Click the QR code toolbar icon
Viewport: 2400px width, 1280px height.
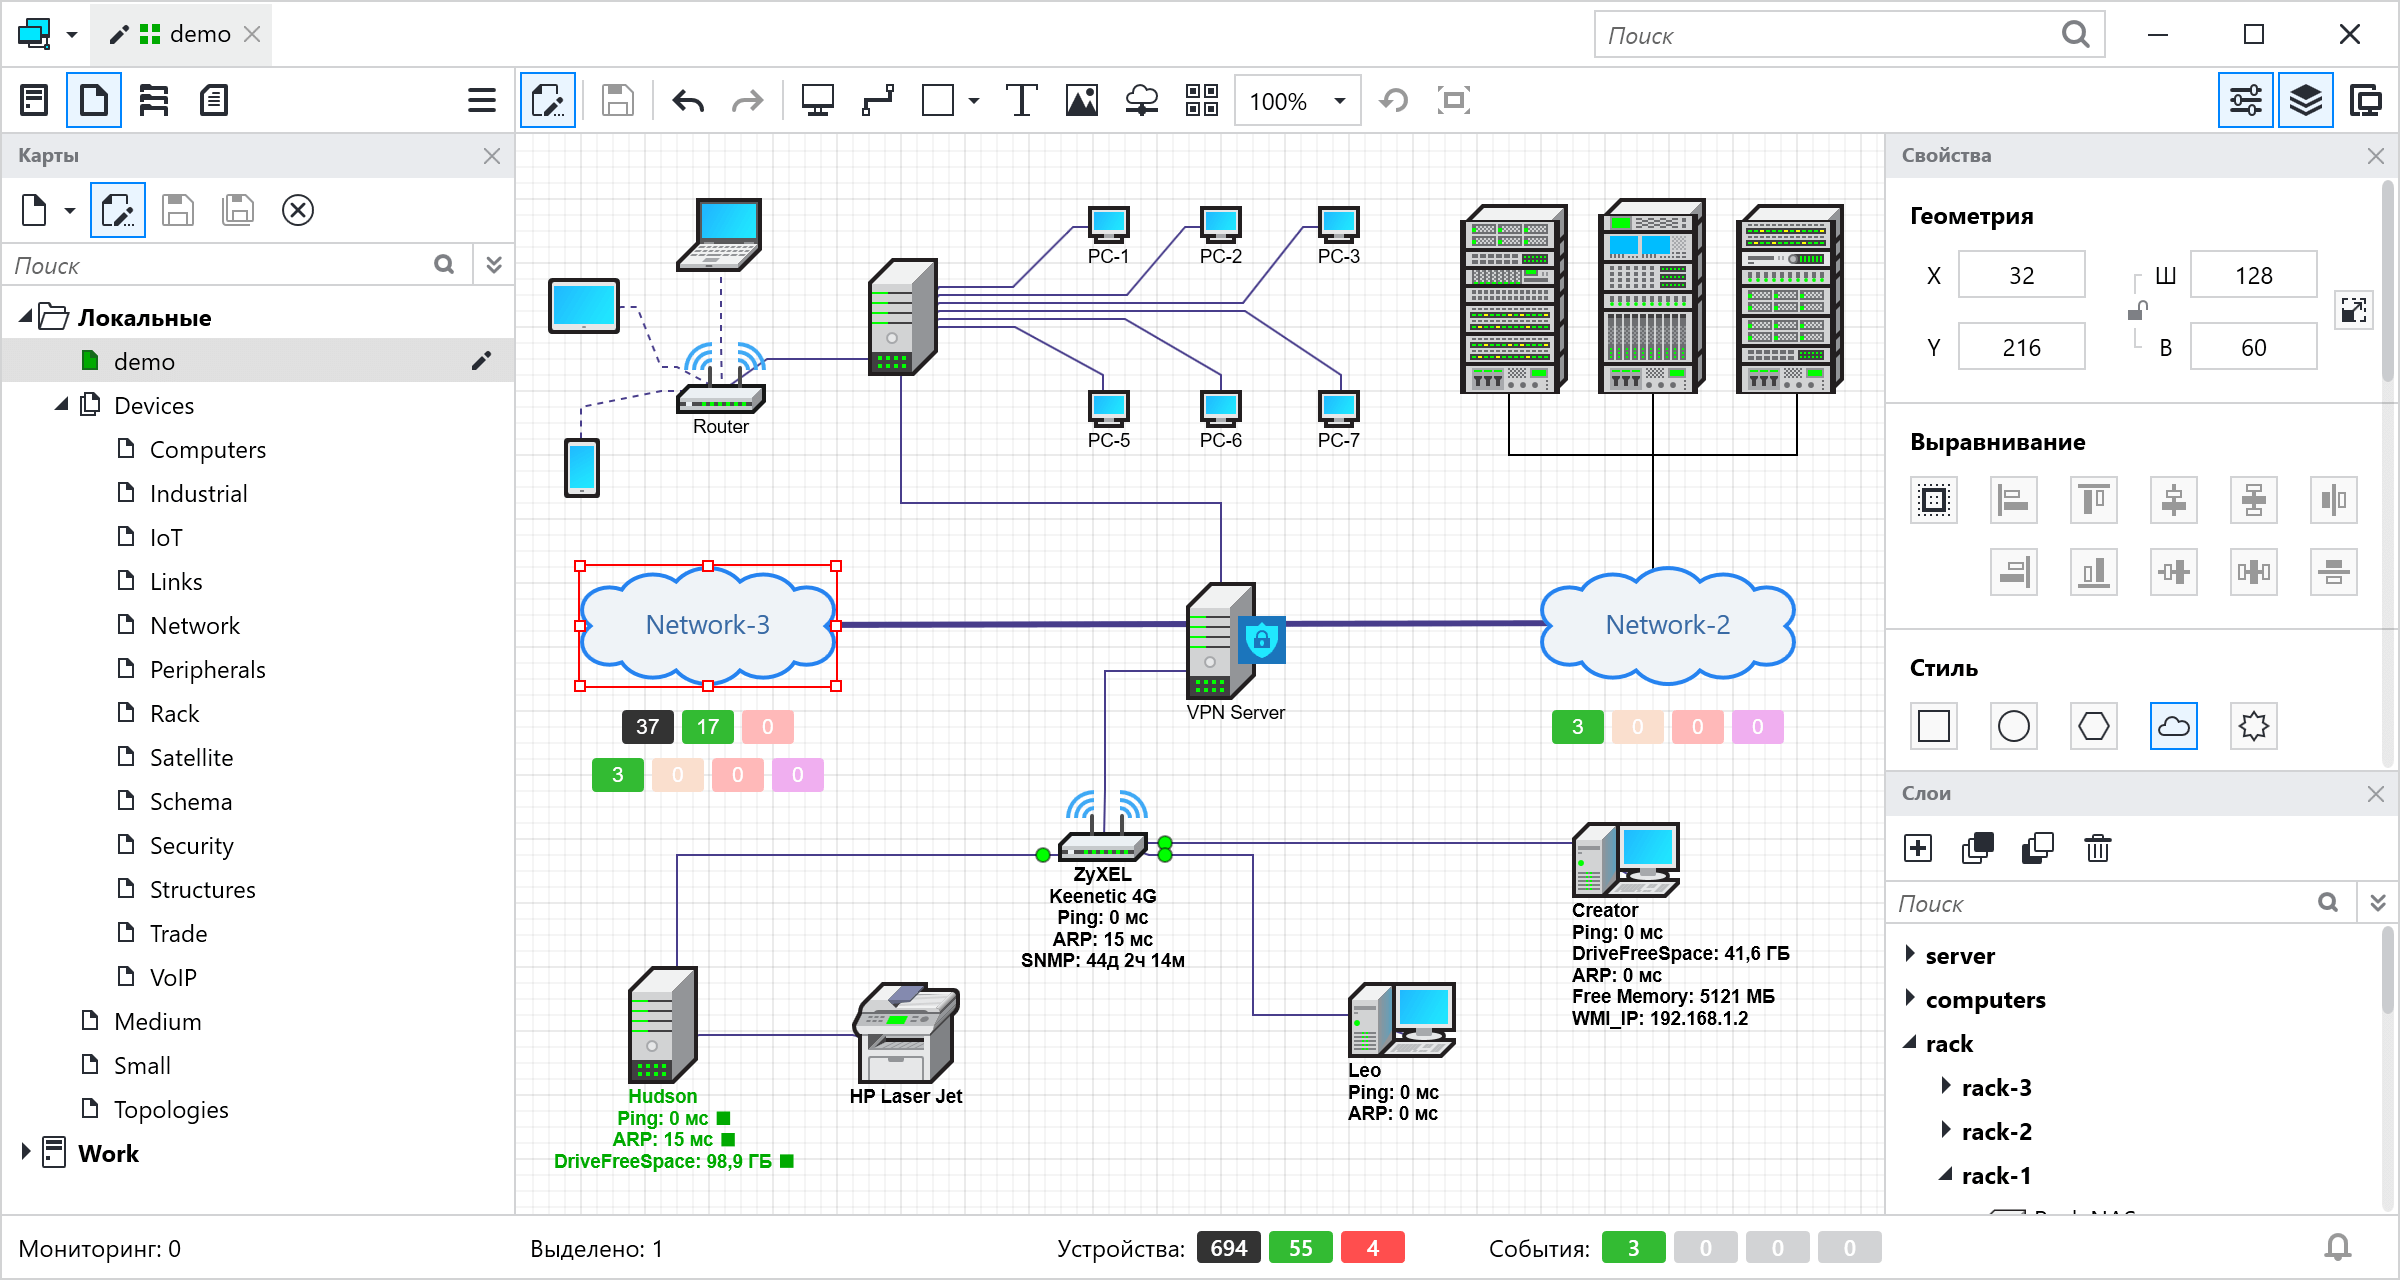pyautogui.click(x=1201, y=101)
